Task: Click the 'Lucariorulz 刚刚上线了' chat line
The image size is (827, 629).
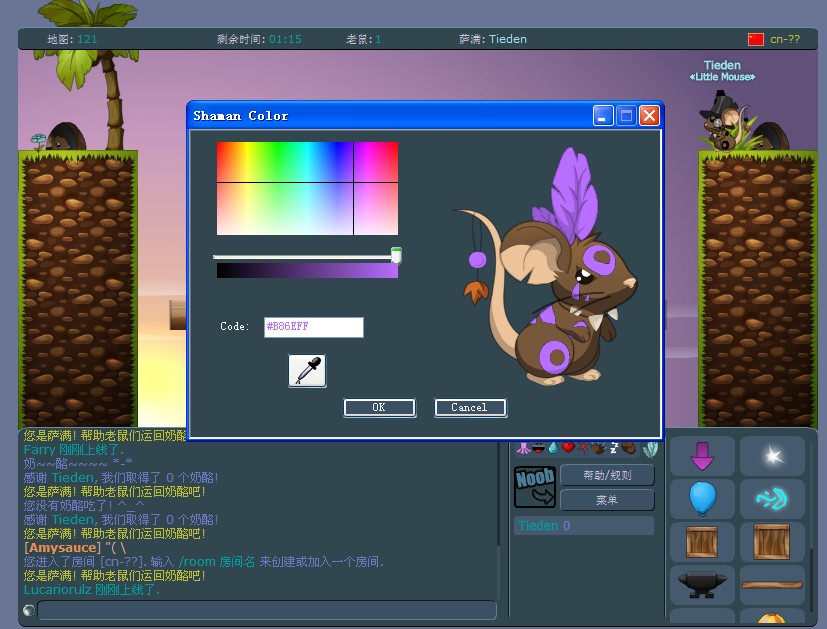Action: tap(92, 589)
